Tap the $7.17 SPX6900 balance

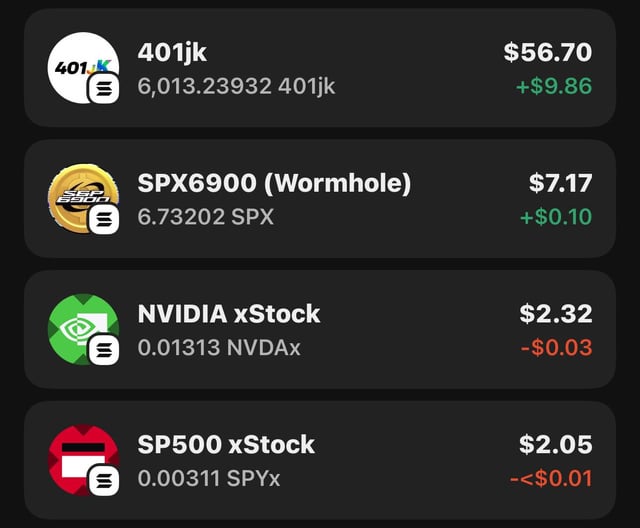(x=560, y=184)
